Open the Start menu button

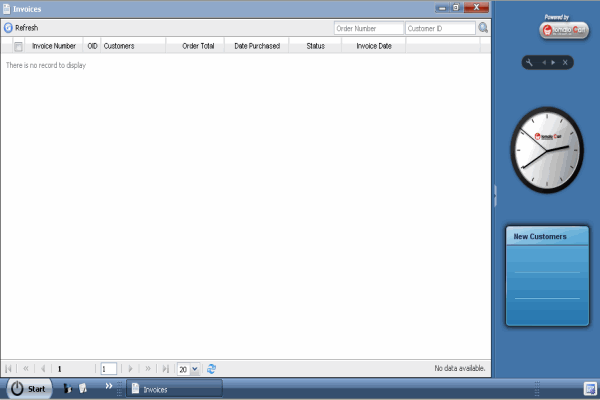pyautogui.click(x=29, y=388)
